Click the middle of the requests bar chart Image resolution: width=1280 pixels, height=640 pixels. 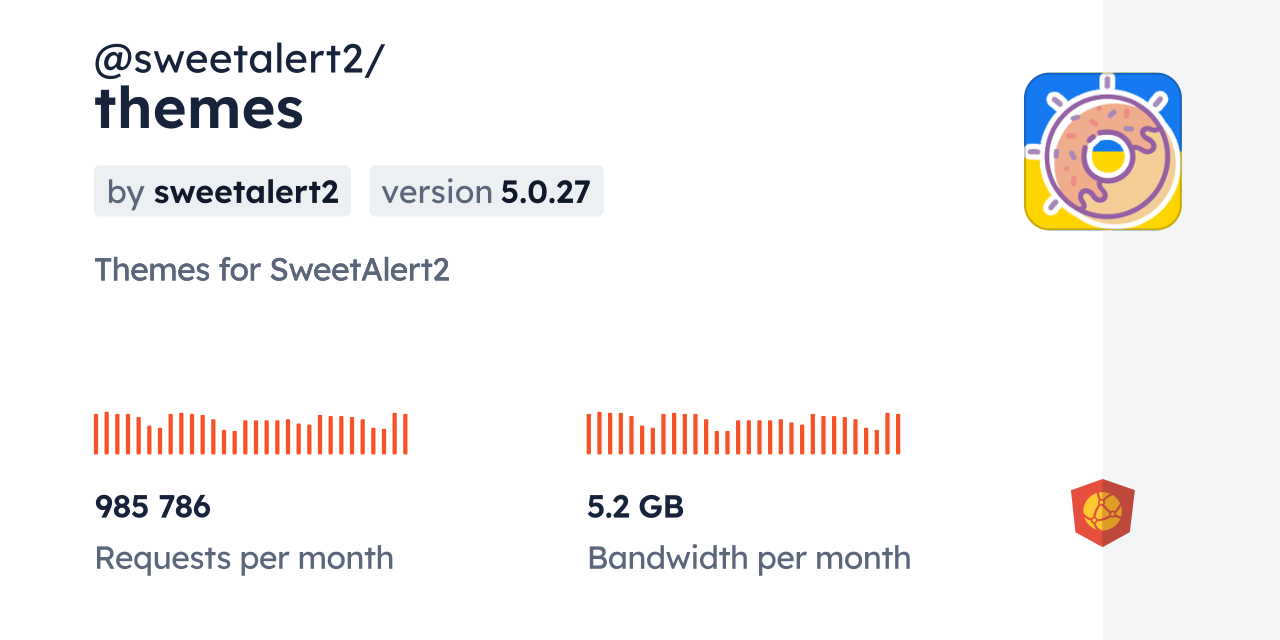pos(250,436)
